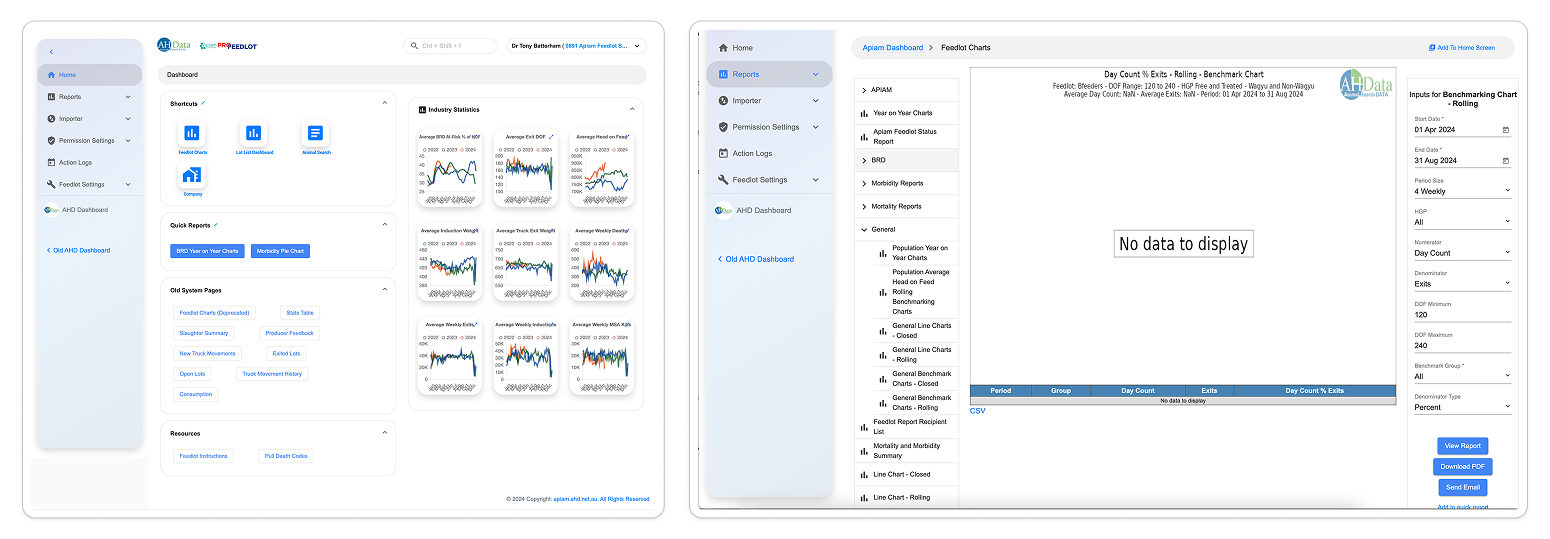Open the Period Size dropdown
The image size is (1550, 539).
click(x=1462, y=191)
